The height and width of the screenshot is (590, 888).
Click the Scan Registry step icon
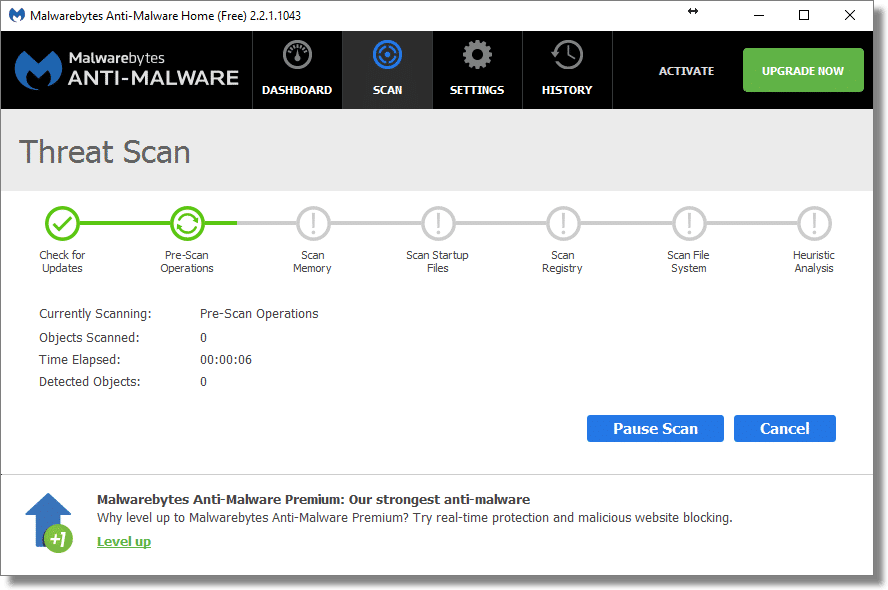(563, 224)
